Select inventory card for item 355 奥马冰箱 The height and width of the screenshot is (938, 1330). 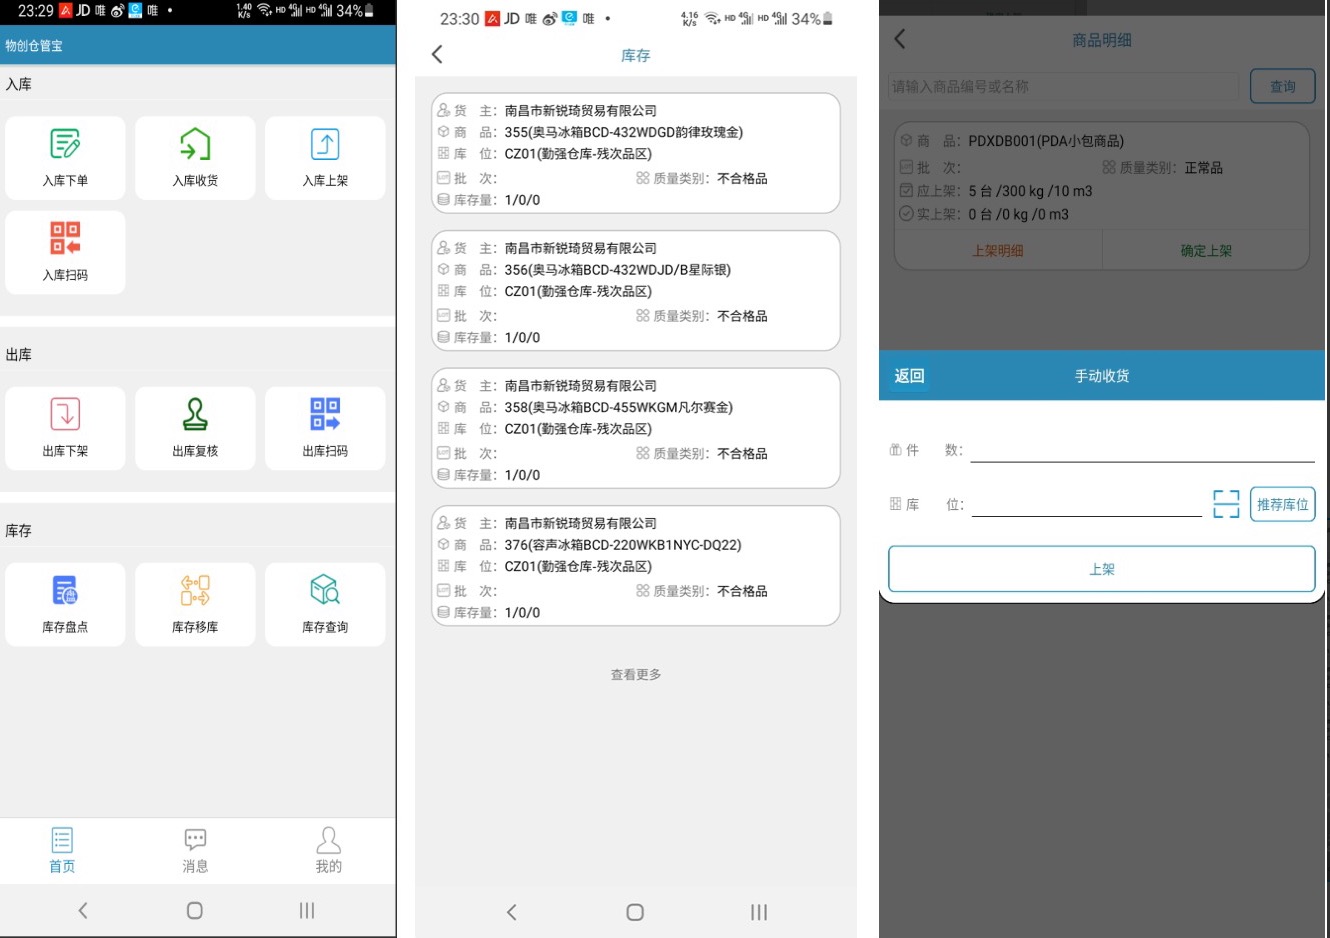[x=636, y=154]
